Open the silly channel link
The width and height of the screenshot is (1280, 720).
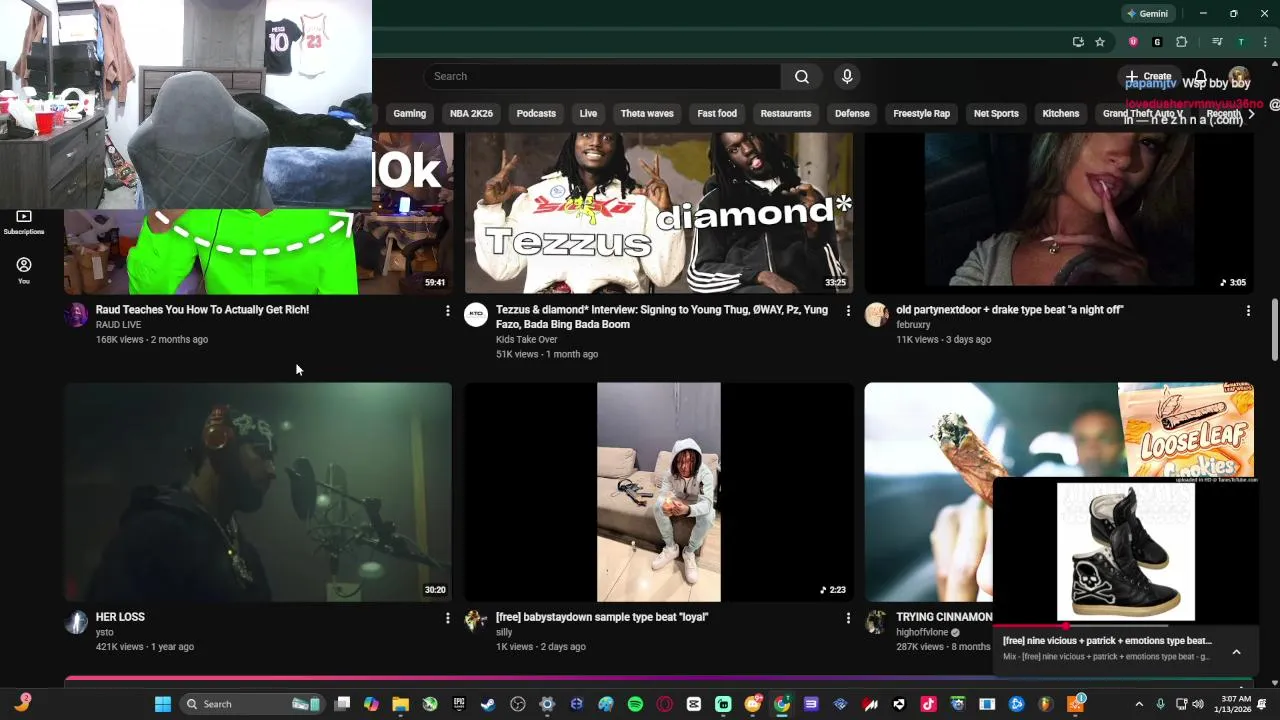pos(504,632)
